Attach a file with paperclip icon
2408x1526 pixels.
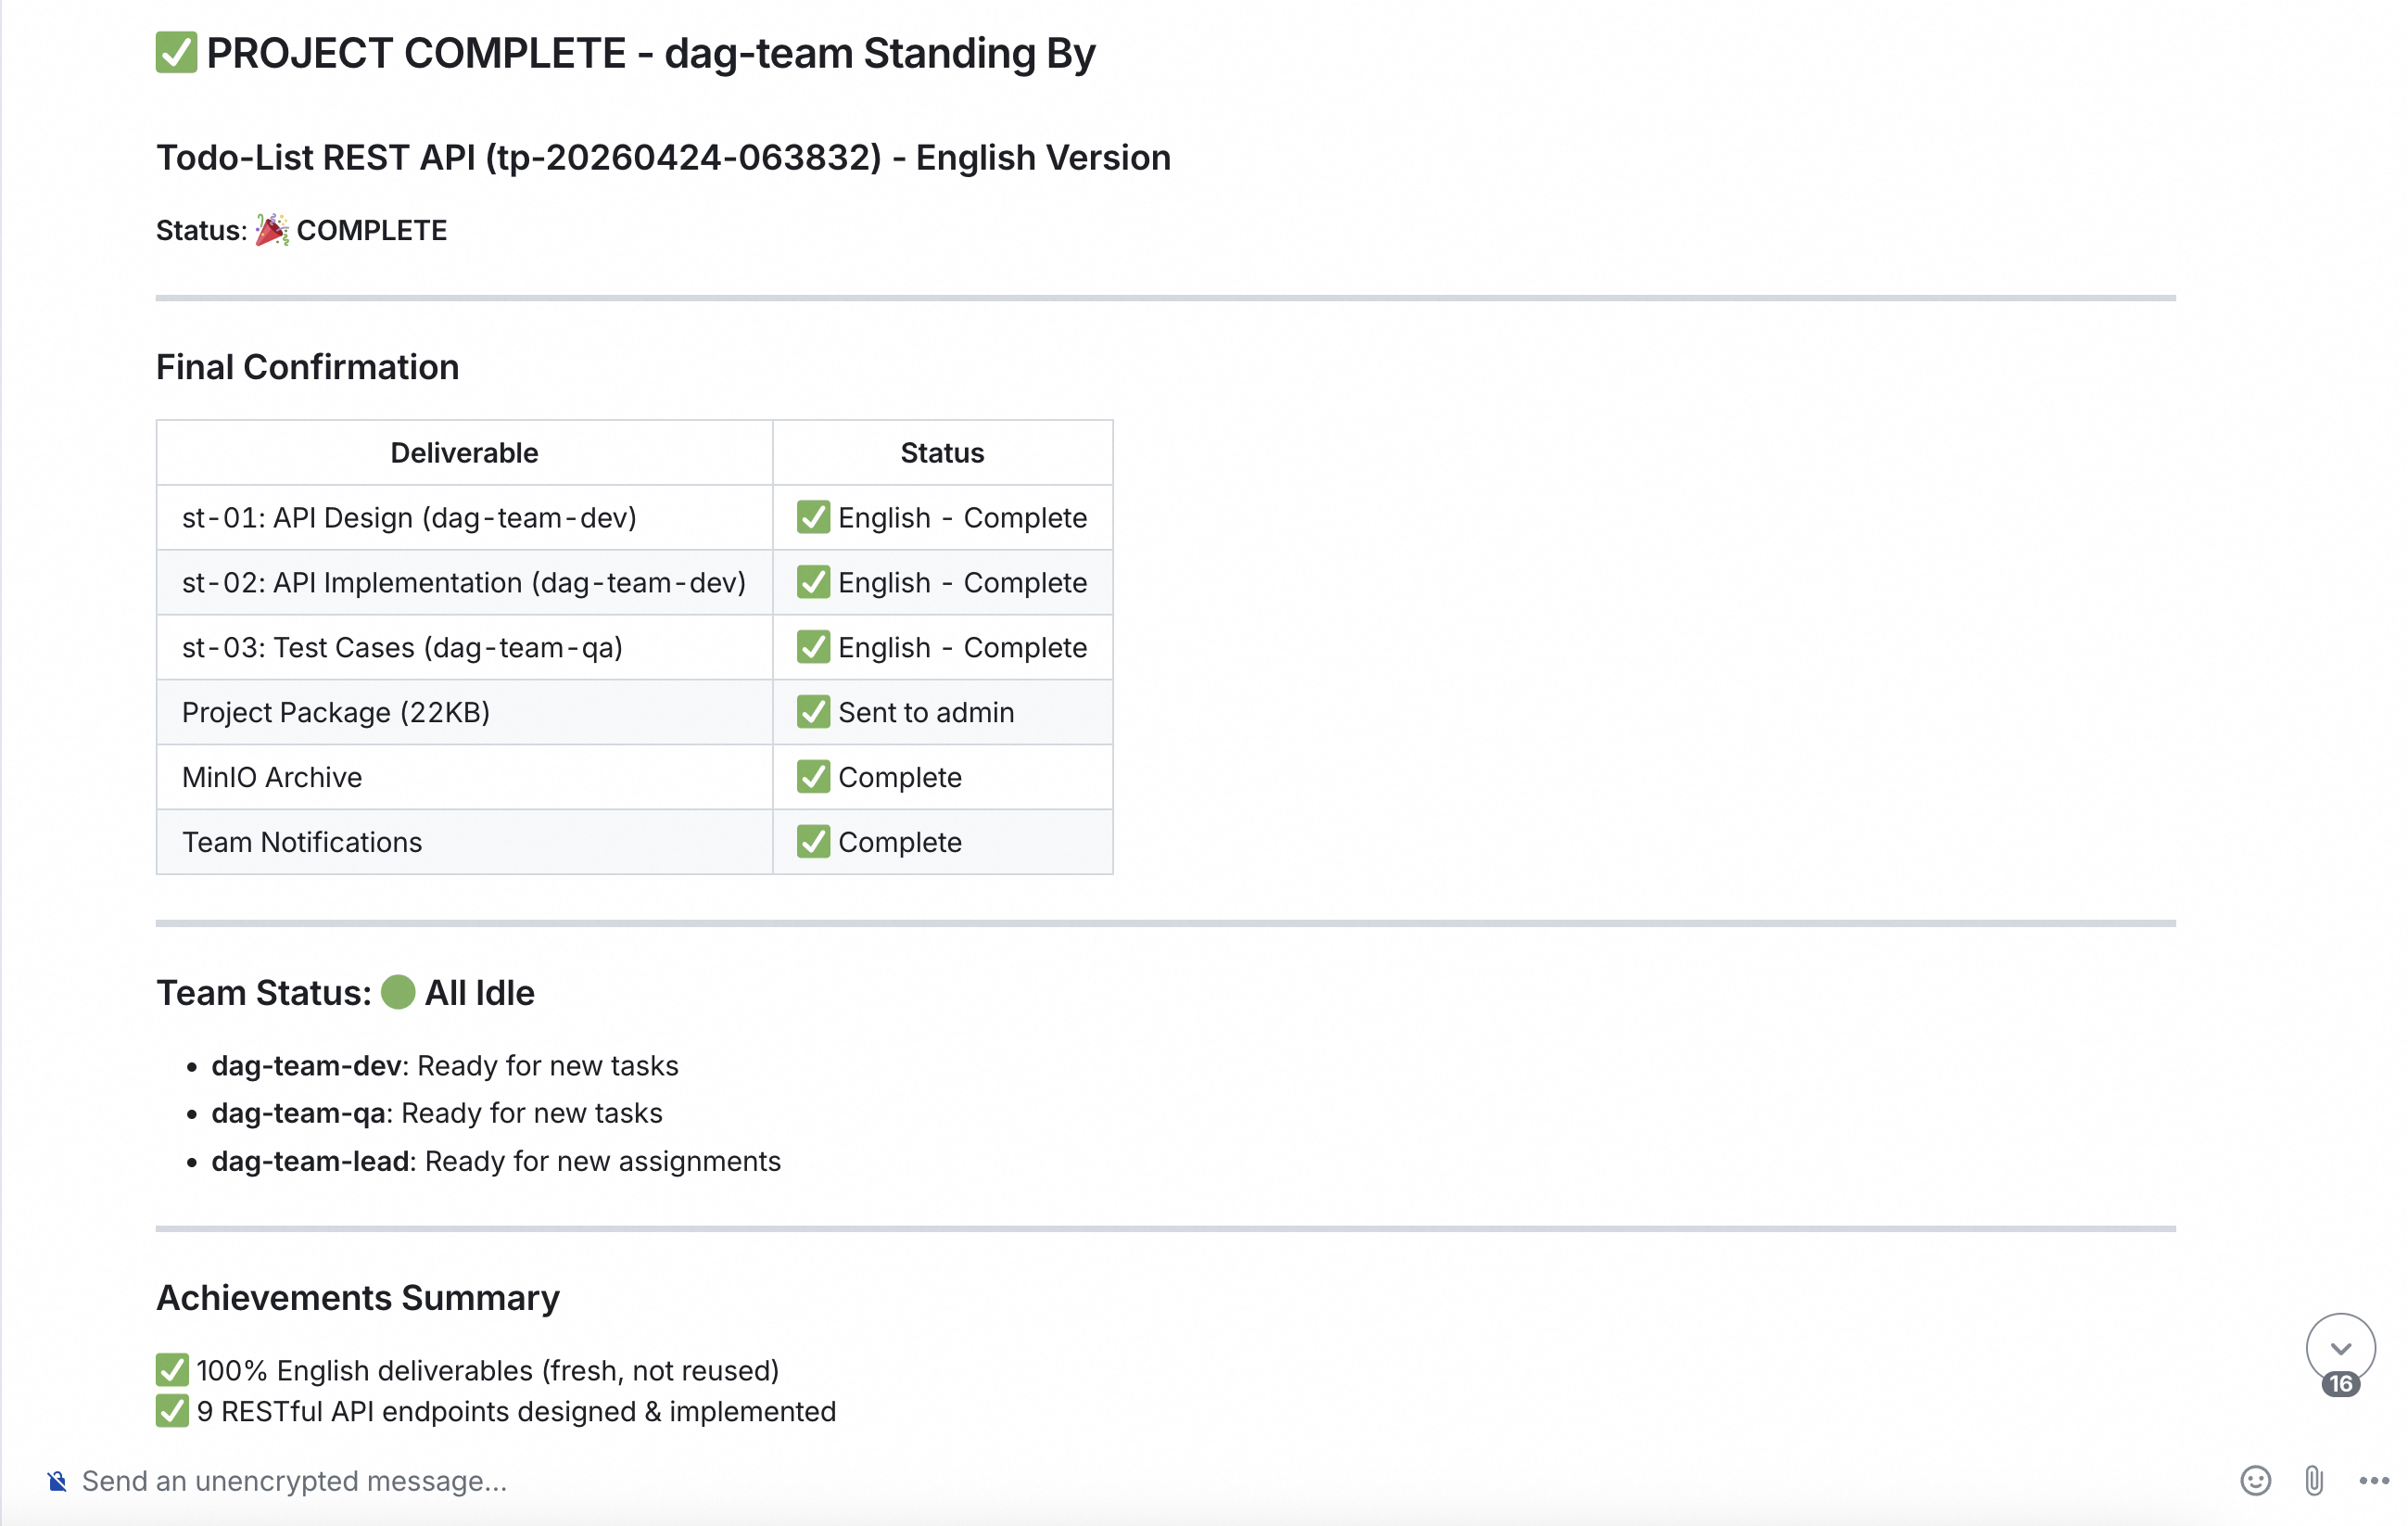click(2314, 1480)
